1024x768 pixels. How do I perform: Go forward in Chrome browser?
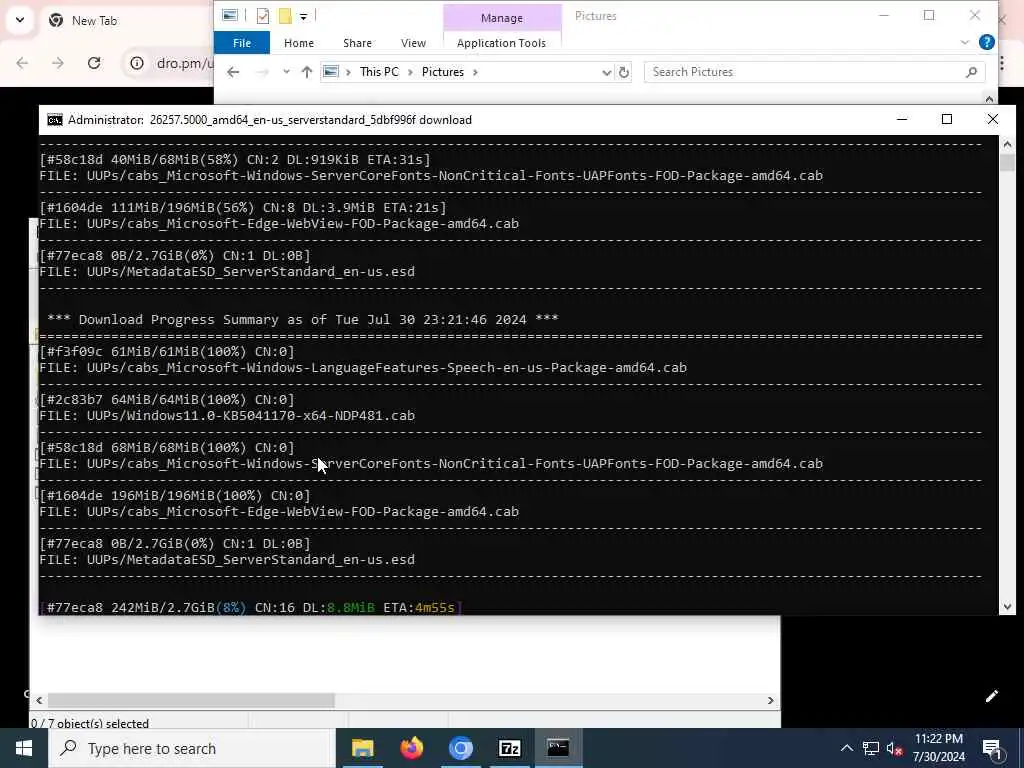click(x=57, y=63)
